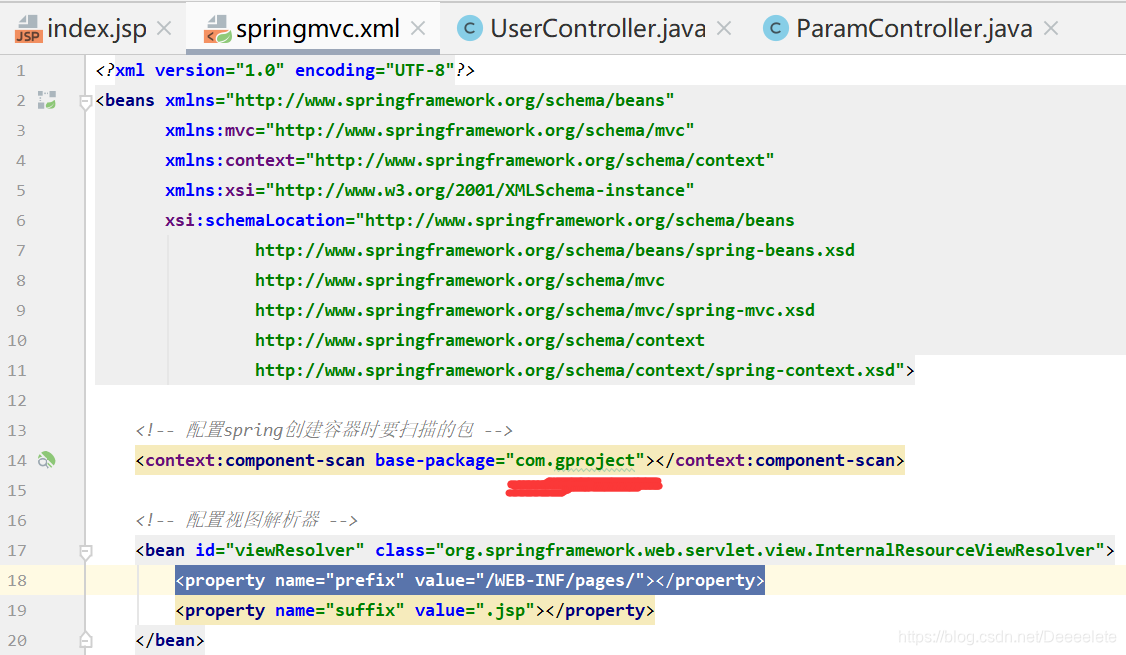
Task: Click the prefix property line
Action: pyautogui.click(x=470, y=580)
